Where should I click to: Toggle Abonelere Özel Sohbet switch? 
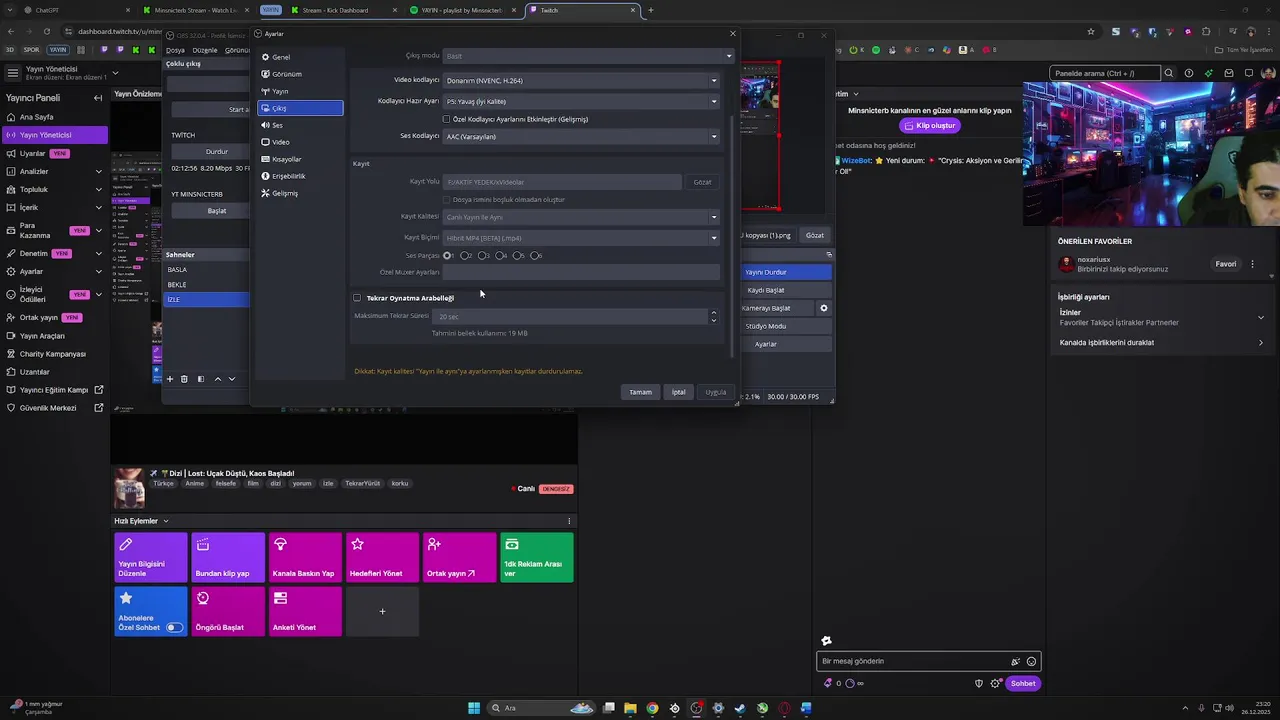point(174,627)
